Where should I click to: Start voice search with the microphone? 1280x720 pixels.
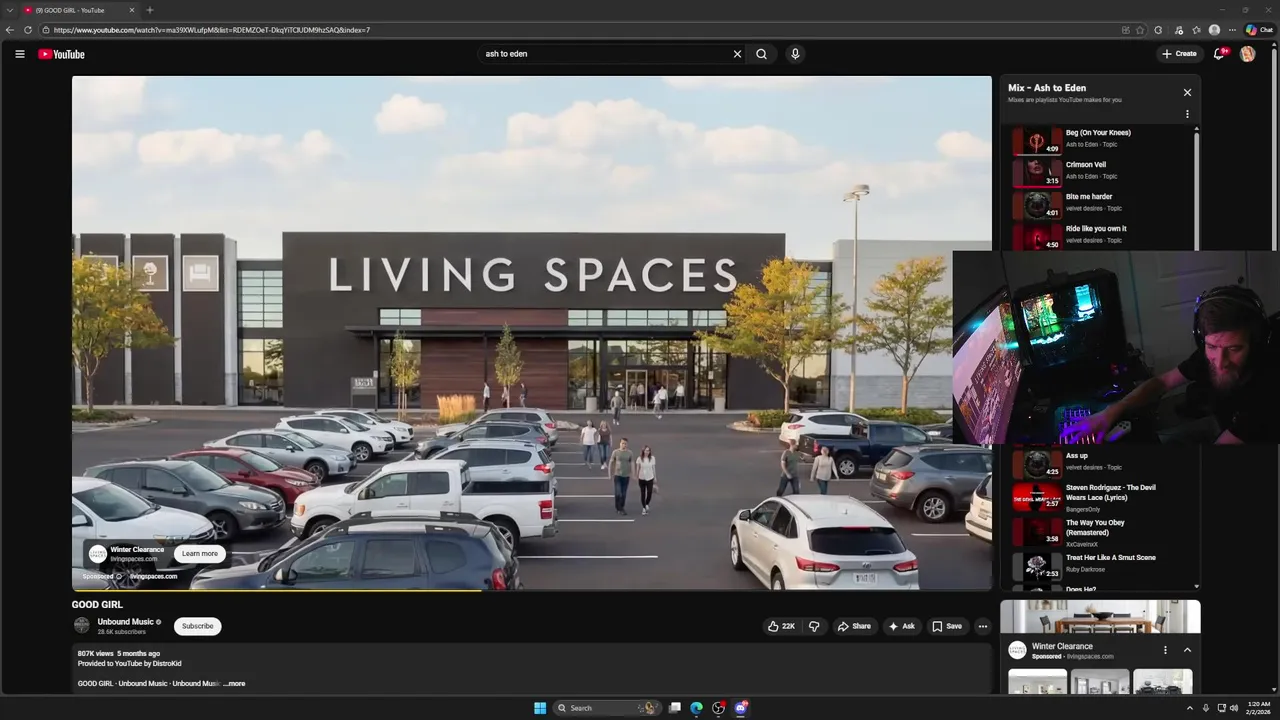[795, 54]
